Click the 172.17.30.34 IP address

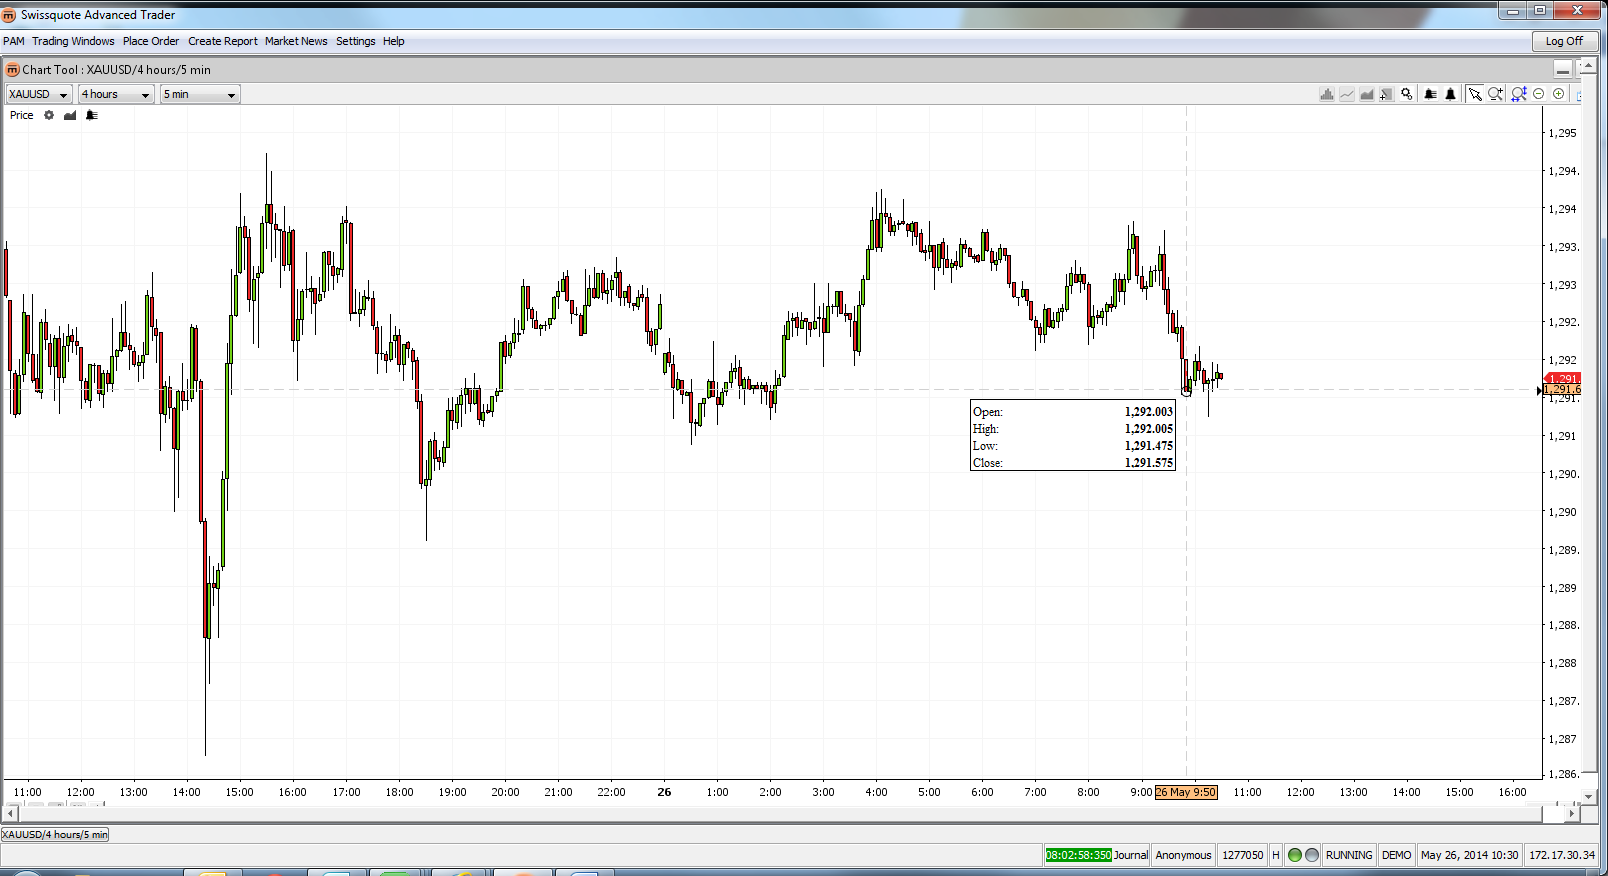click(x=1562, y=855)
